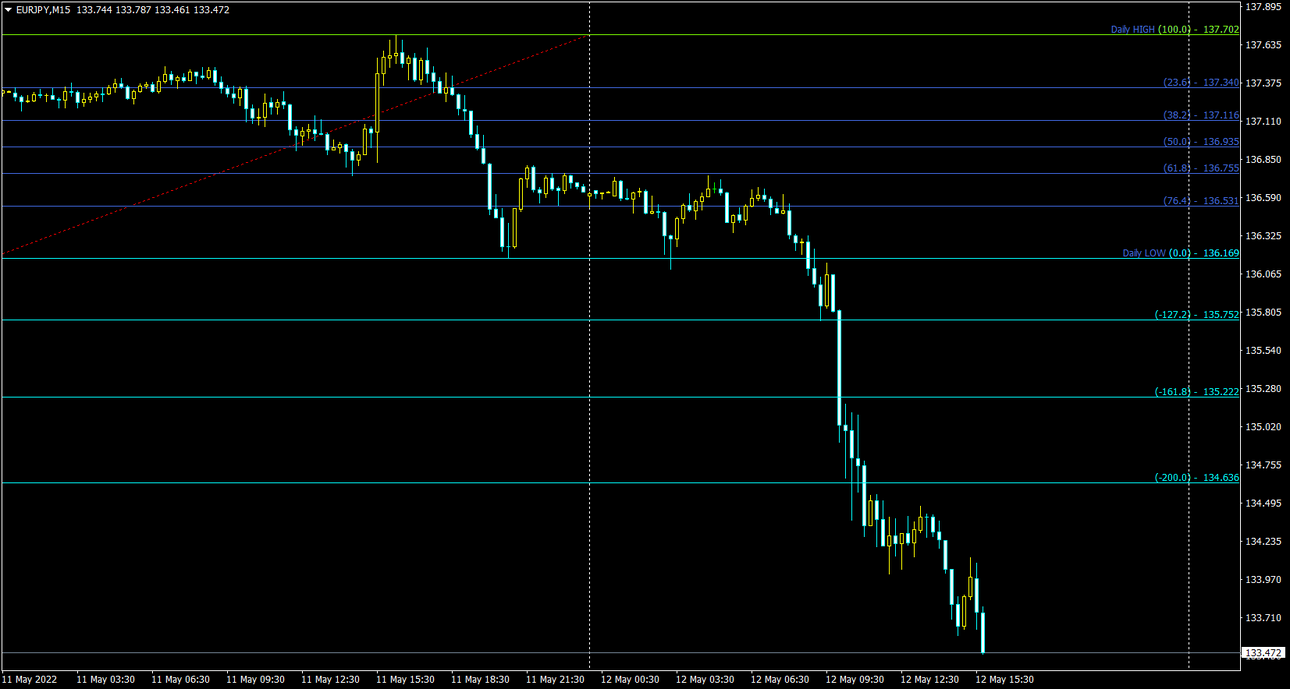Select the (-127.2) - 135.752 extension label
The width and height of the screenshot is (1290, 689).
(x=1197, y=314)
